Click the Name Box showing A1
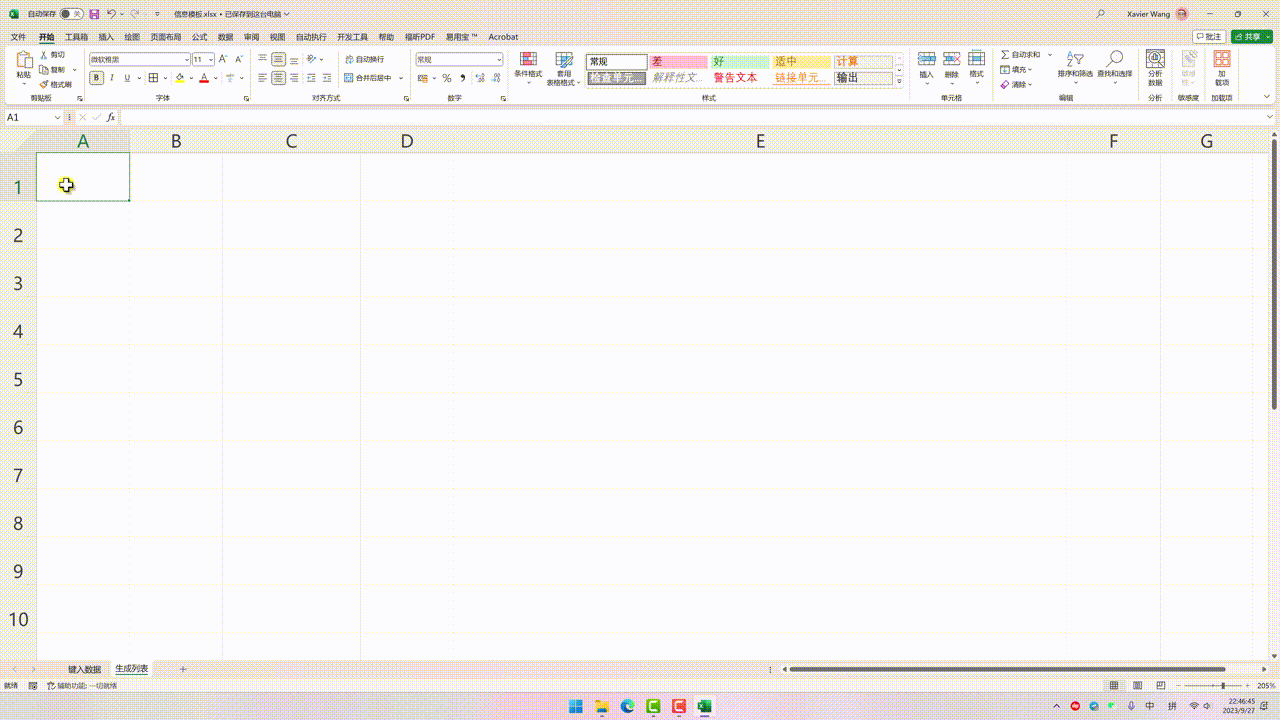The width and height of the screenshot is (1280, 720). click(x=32, y=117)
